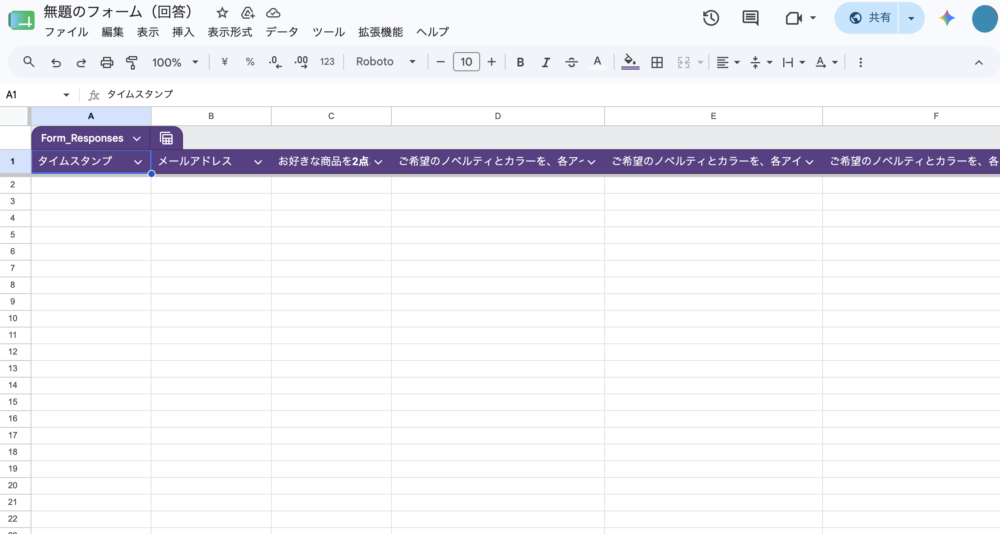
Task: Check the cloud save status icon
Action: [x=273, y=13]
